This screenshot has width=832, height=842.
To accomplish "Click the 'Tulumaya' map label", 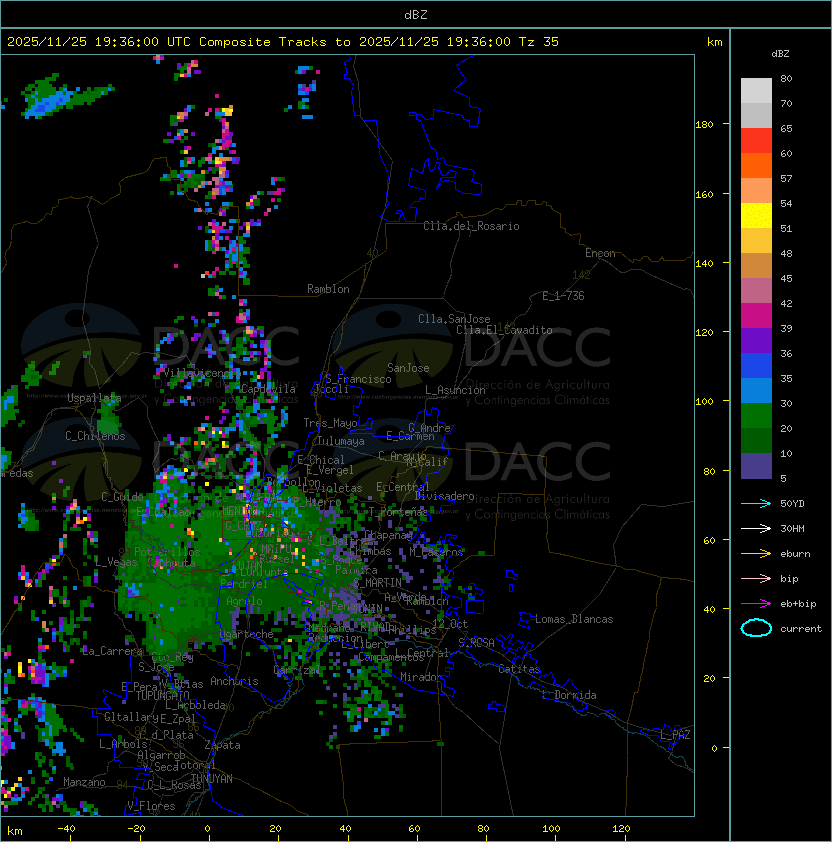I will pyautogui.click(x=341, y=441).
